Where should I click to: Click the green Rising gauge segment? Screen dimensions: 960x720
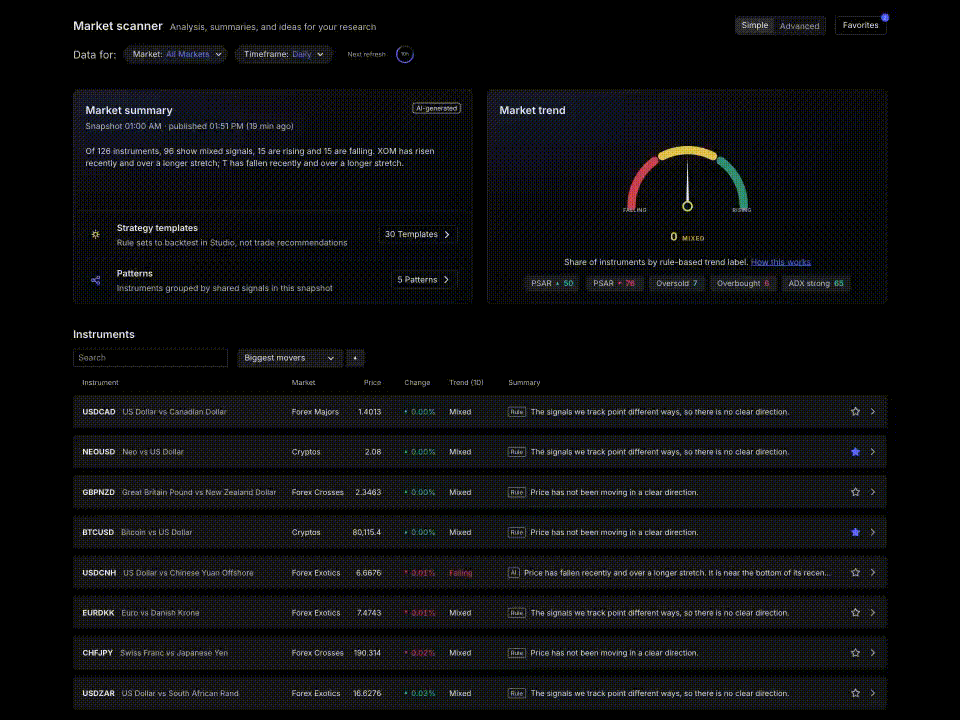[734, 182]
